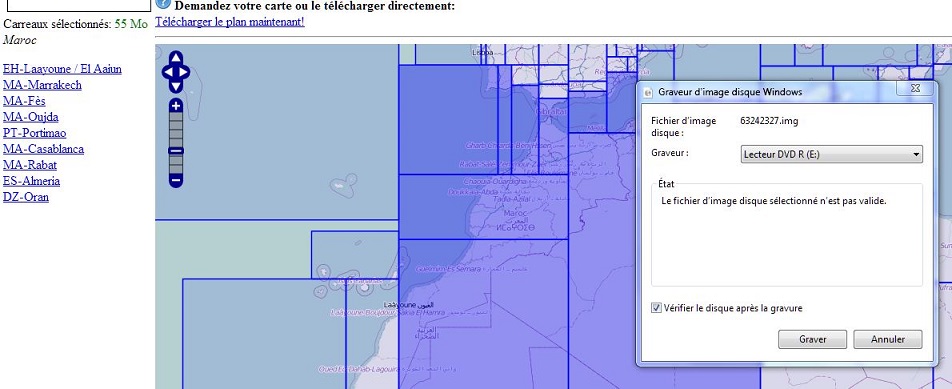
Task: Pan the map up with the arrow
Action: [175, 59]
